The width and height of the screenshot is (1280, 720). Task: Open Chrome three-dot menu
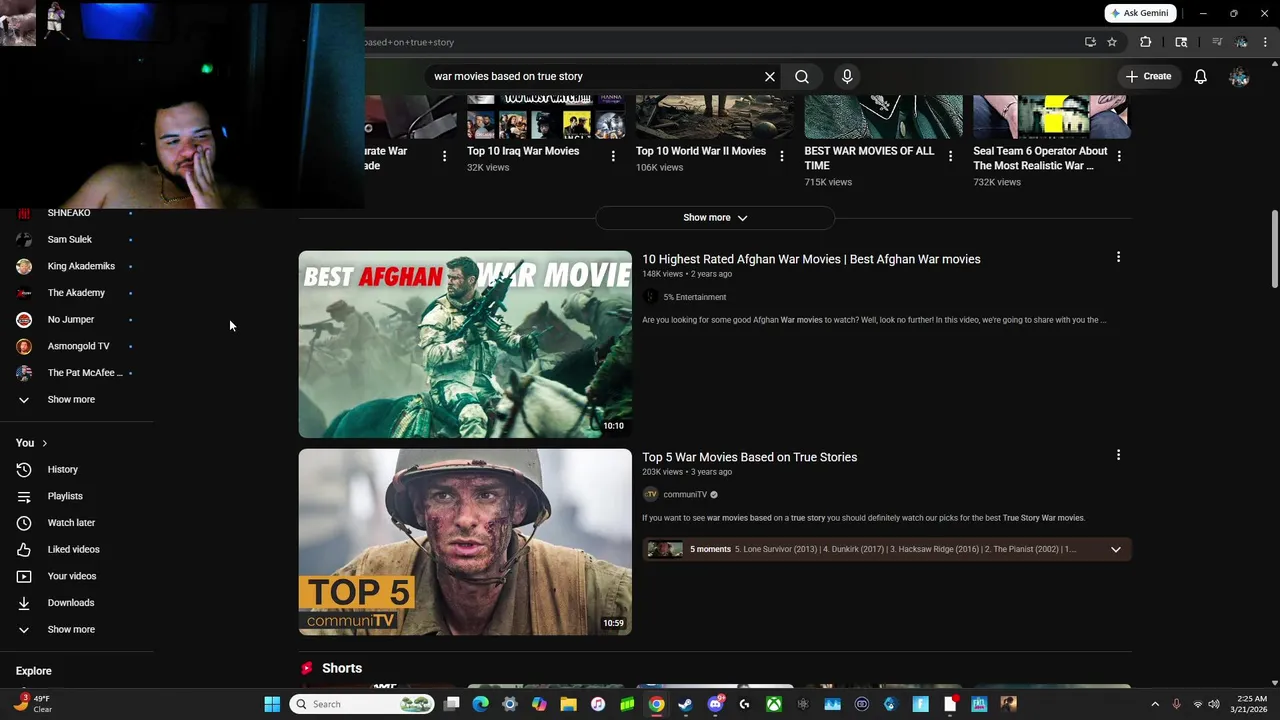click(1265, 42)
